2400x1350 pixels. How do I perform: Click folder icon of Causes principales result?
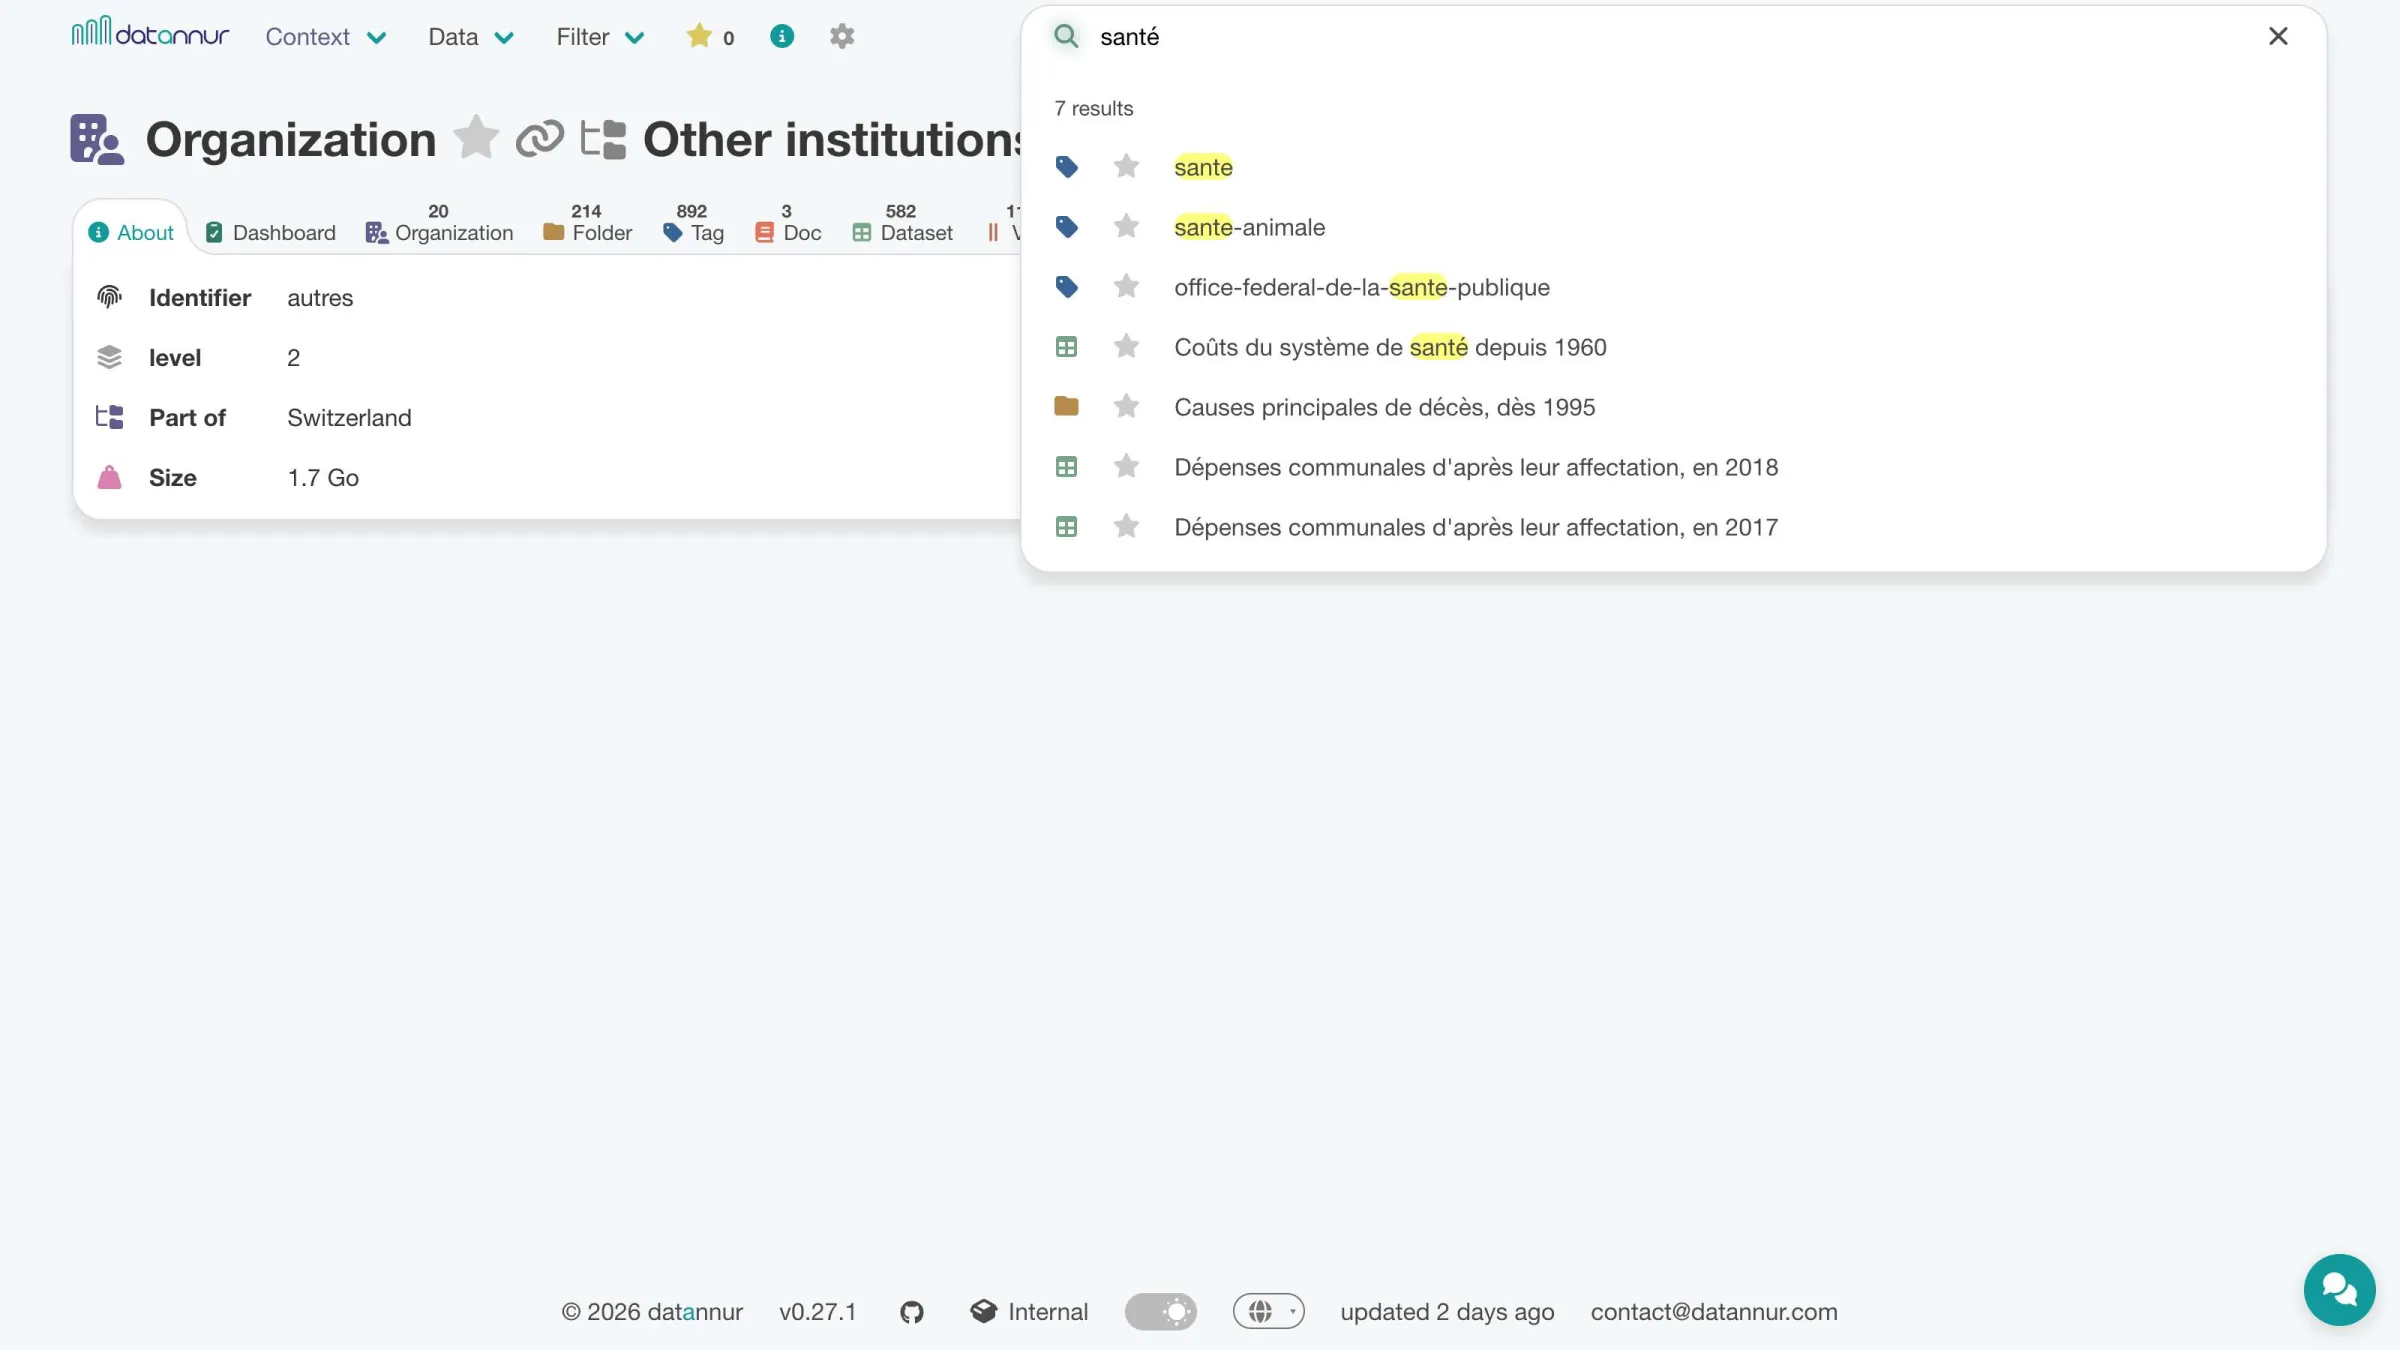[x=1066, y=406]
